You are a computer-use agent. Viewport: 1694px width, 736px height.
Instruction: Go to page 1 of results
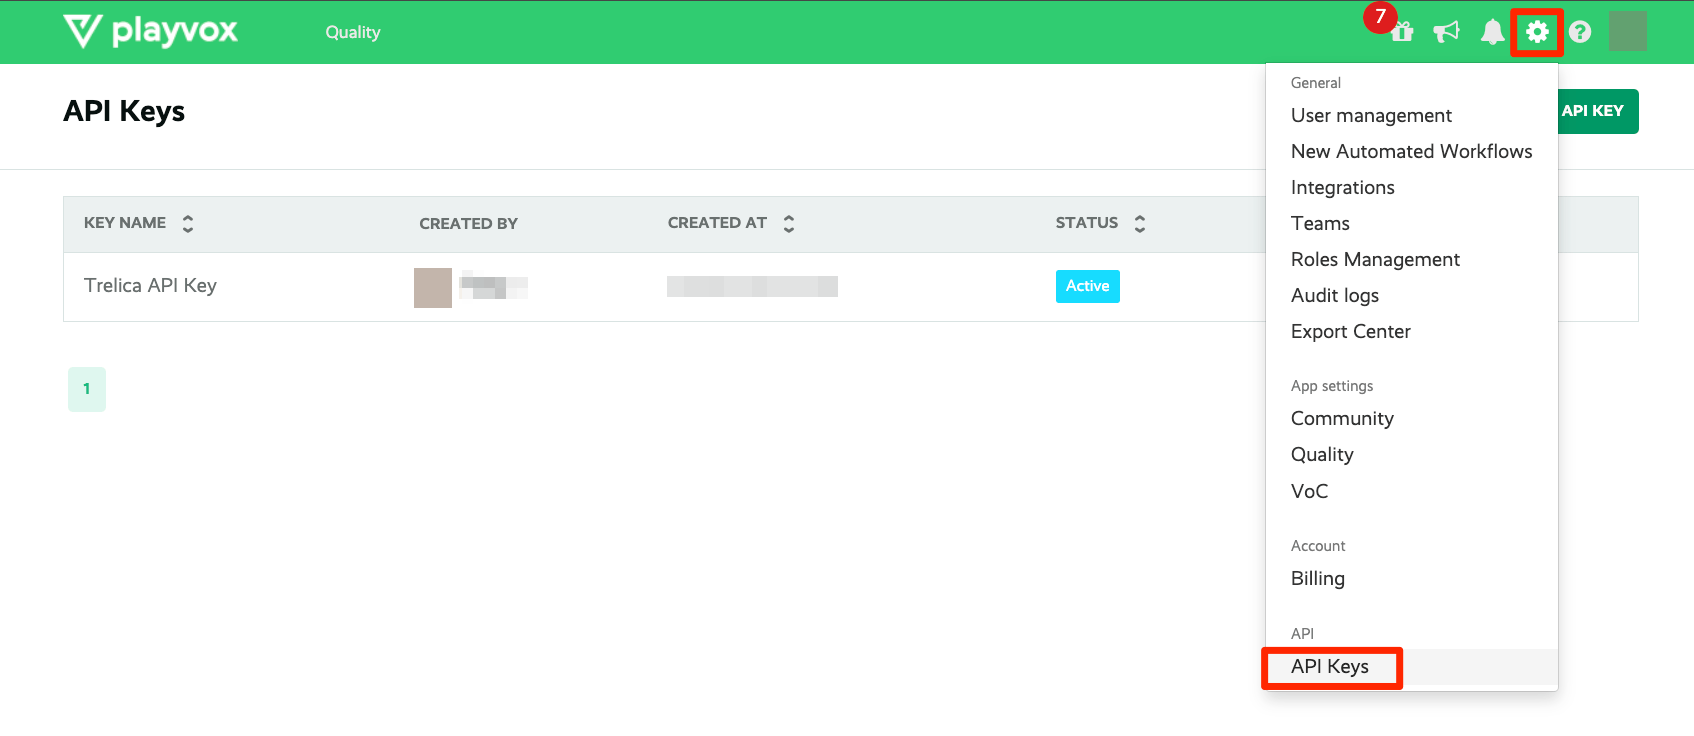[x=87, y=389]
